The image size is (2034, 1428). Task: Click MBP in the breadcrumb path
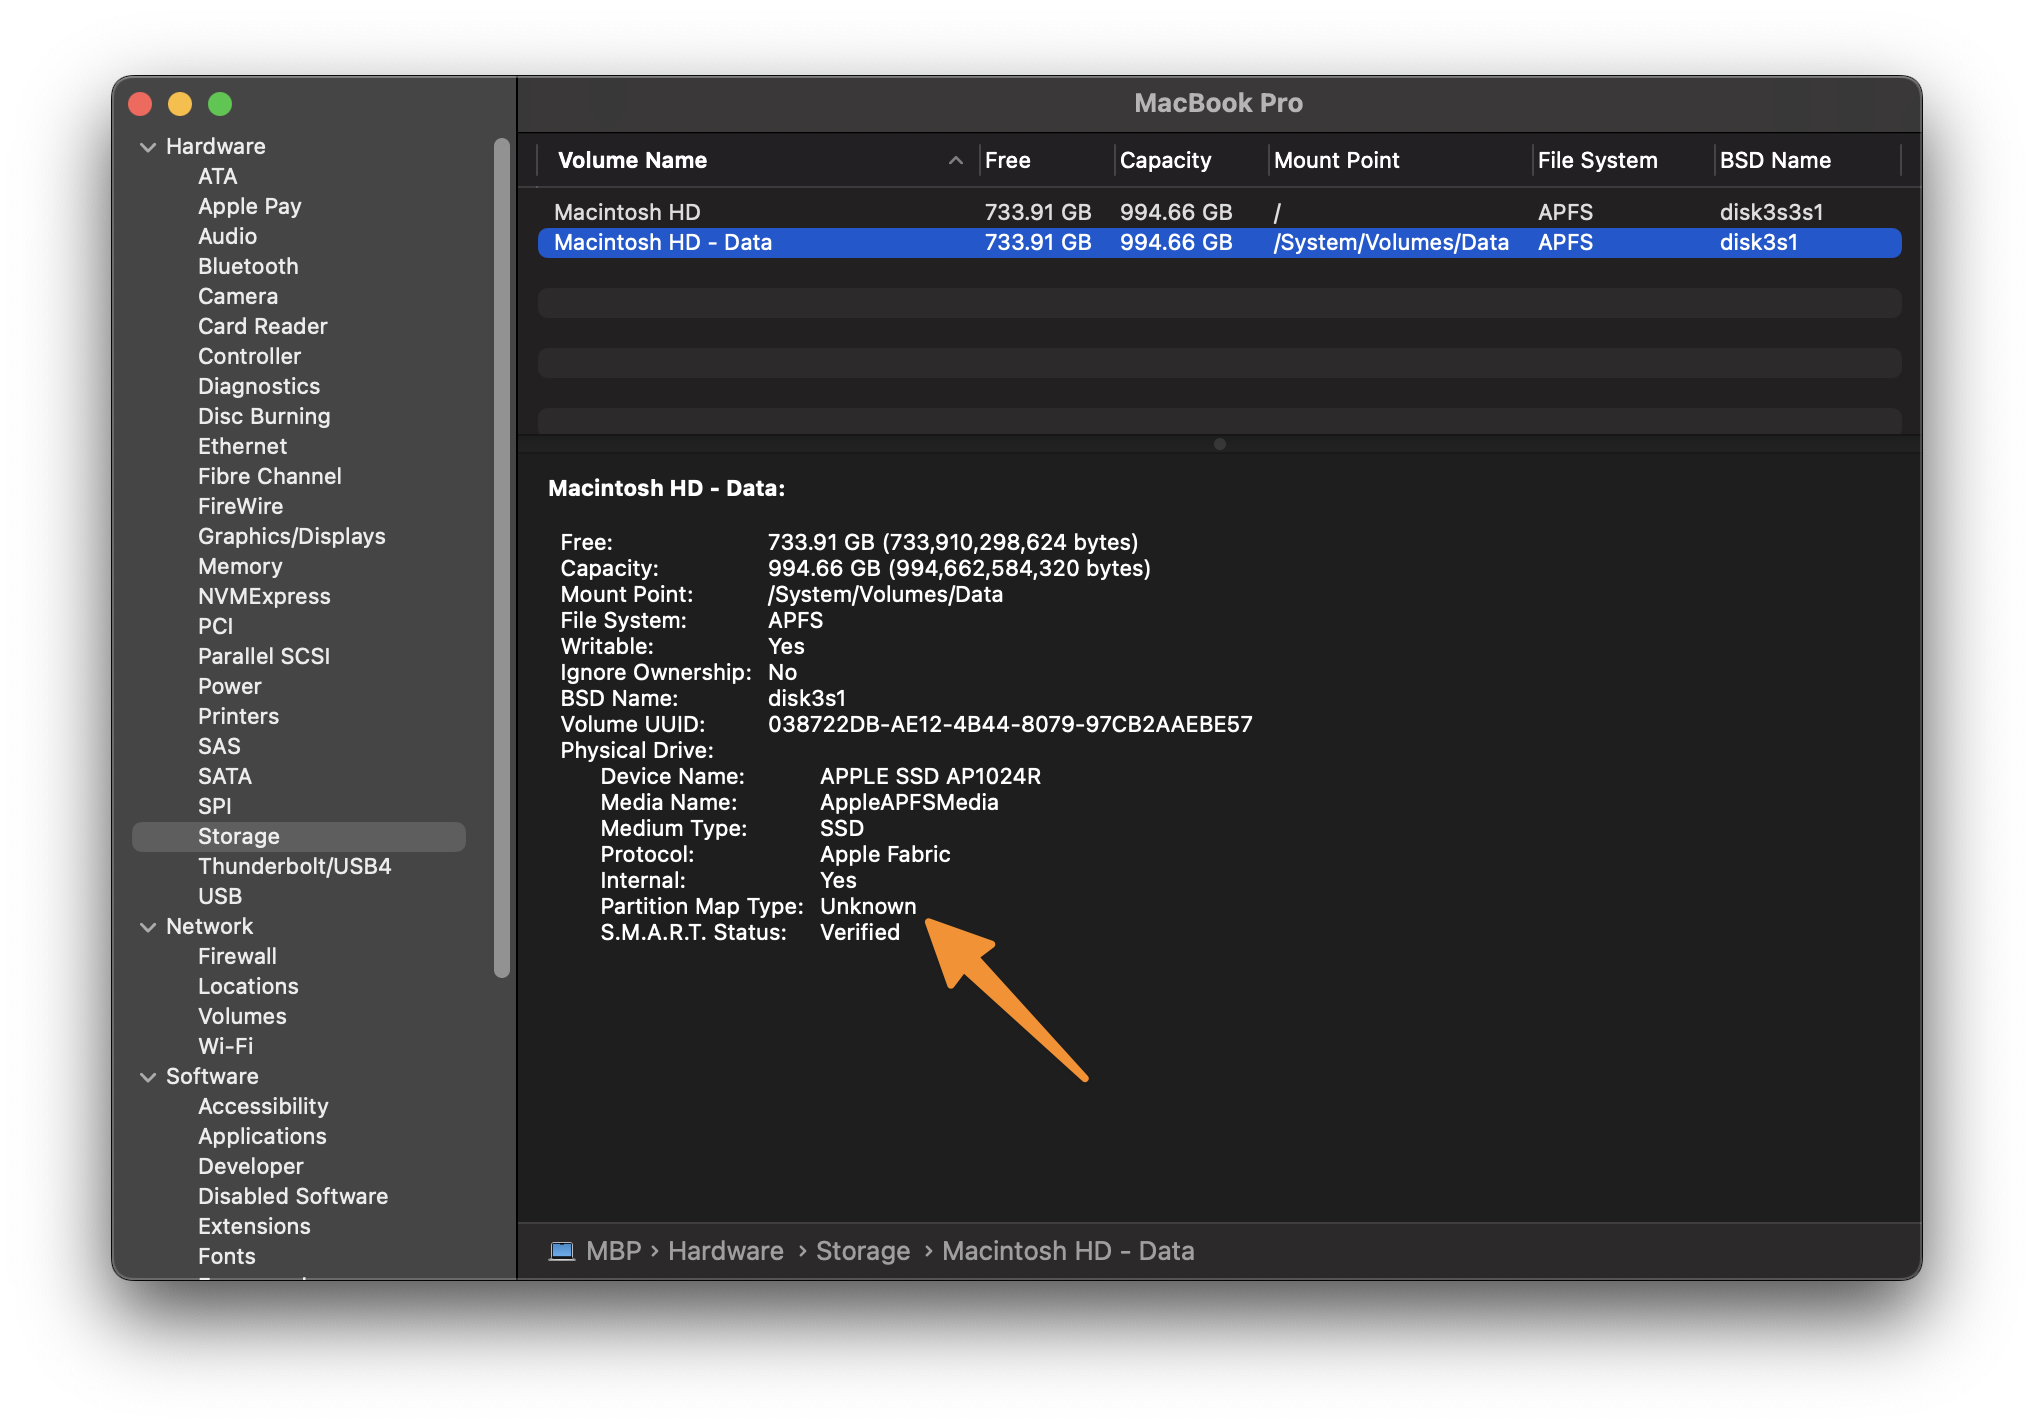coord(612,1250)
